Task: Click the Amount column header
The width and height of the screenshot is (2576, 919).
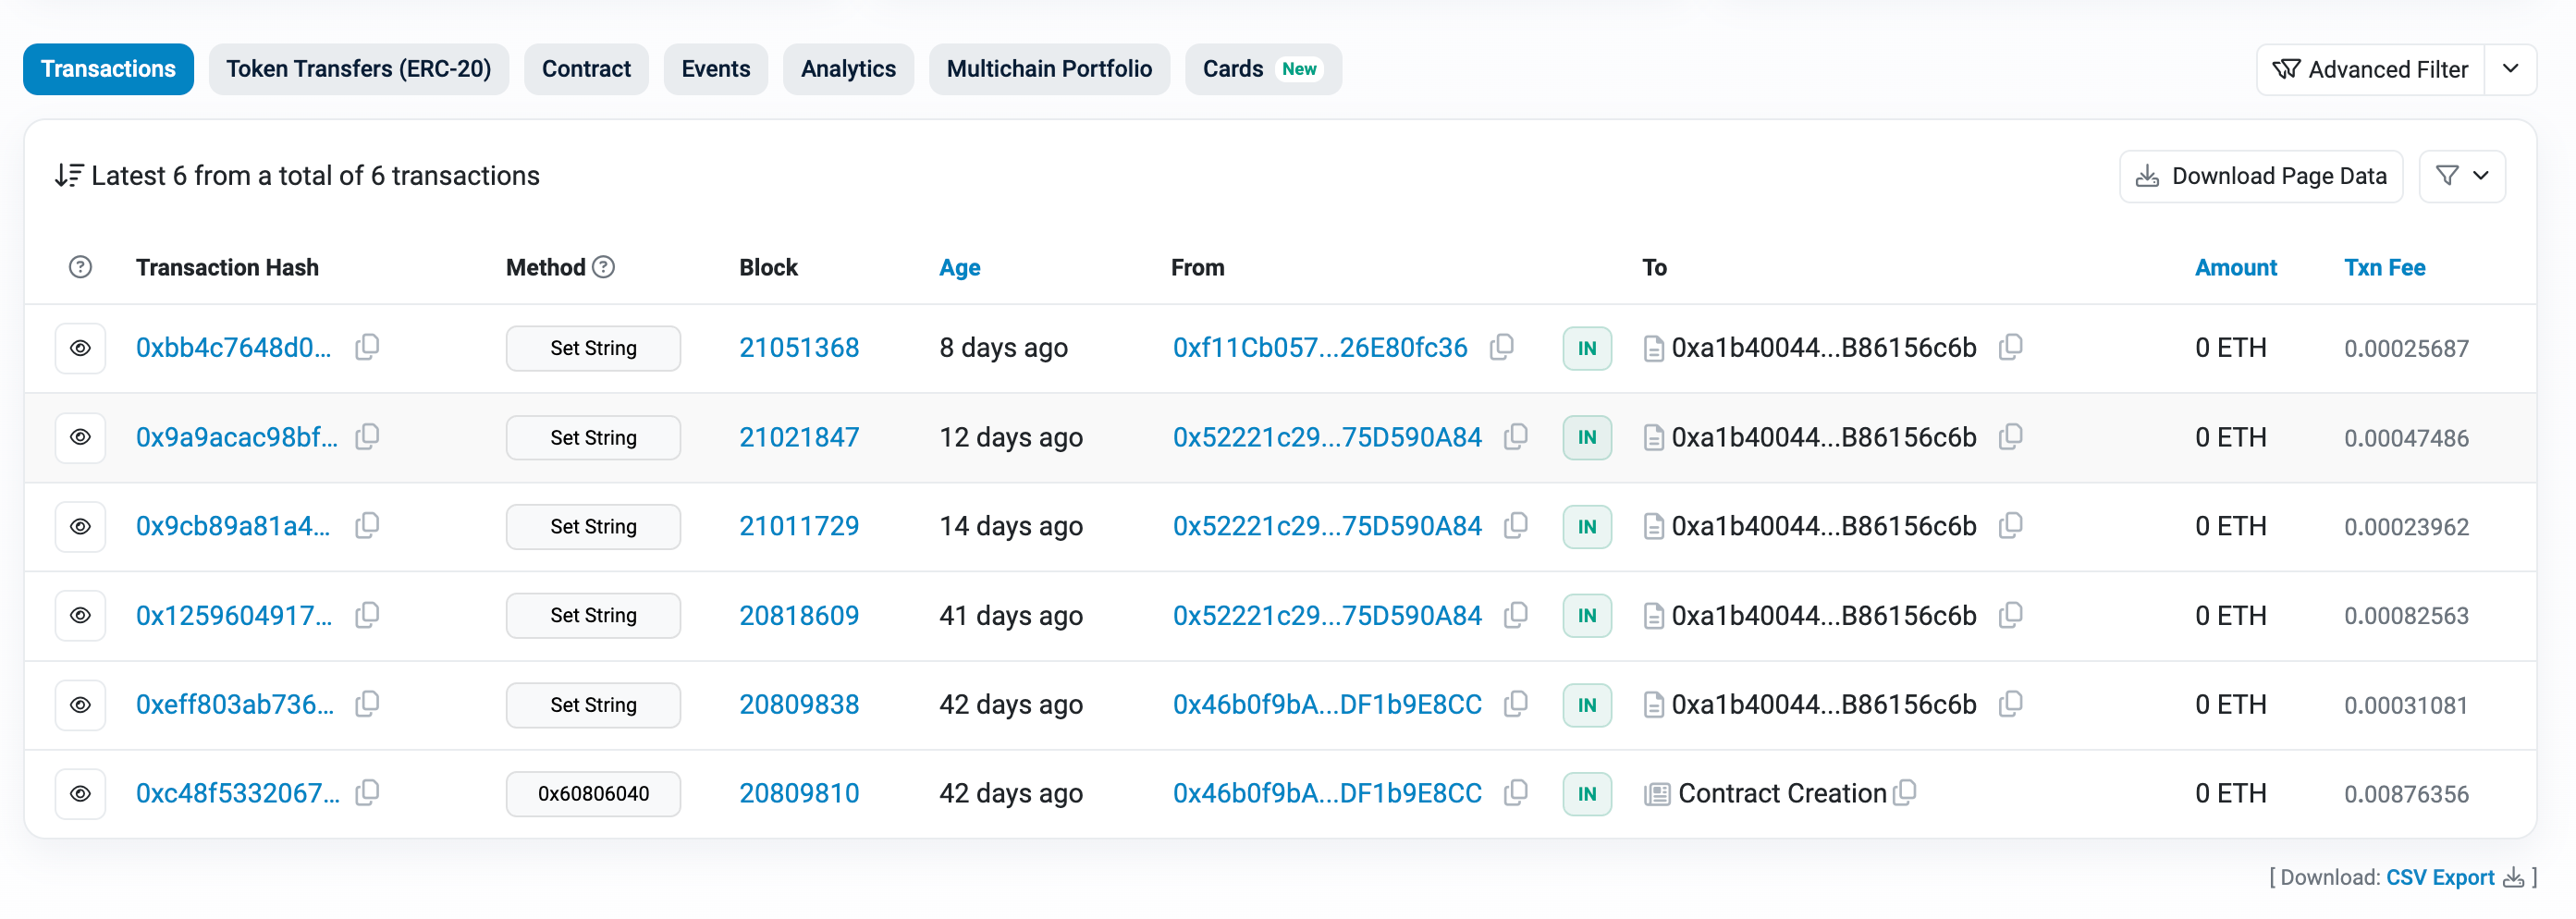Action: [x=2235, y=267]
